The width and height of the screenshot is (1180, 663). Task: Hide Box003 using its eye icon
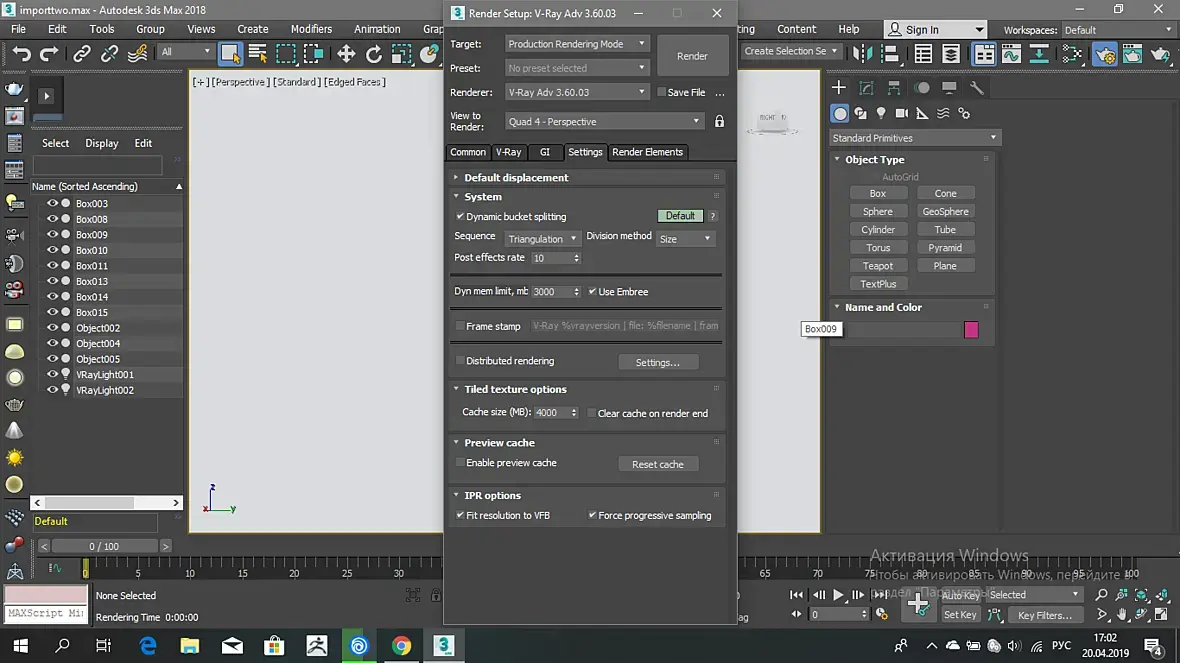52,204
